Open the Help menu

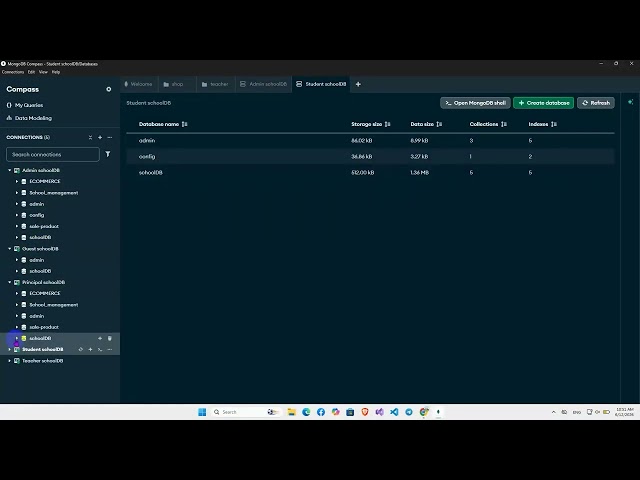[x=56, y=72]
